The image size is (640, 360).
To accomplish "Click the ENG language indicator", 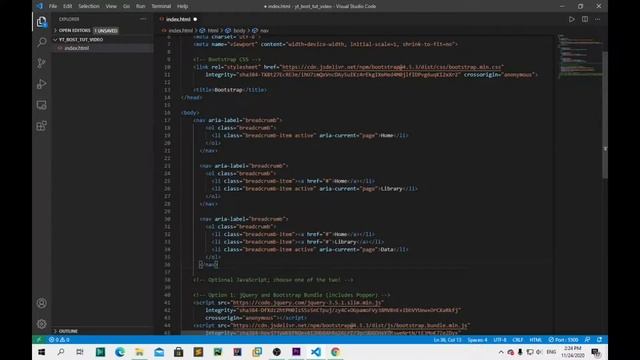I will (551, 352).
